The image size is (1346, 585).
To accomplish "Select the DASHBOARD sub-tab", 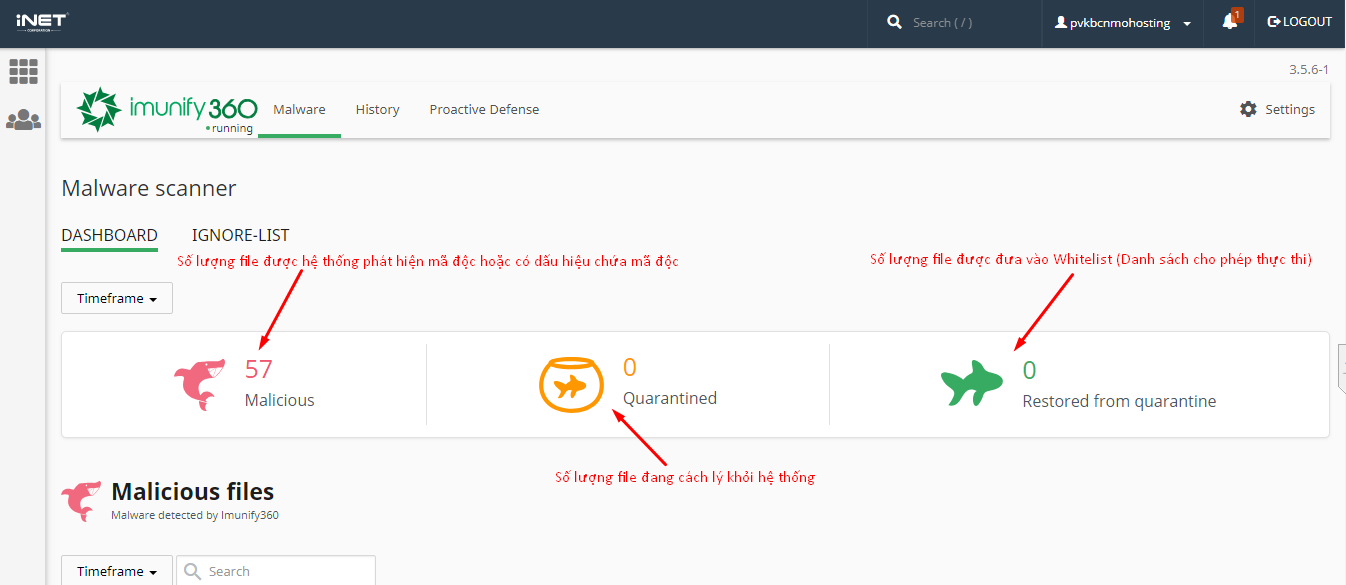I will click(x=109, y=235).
